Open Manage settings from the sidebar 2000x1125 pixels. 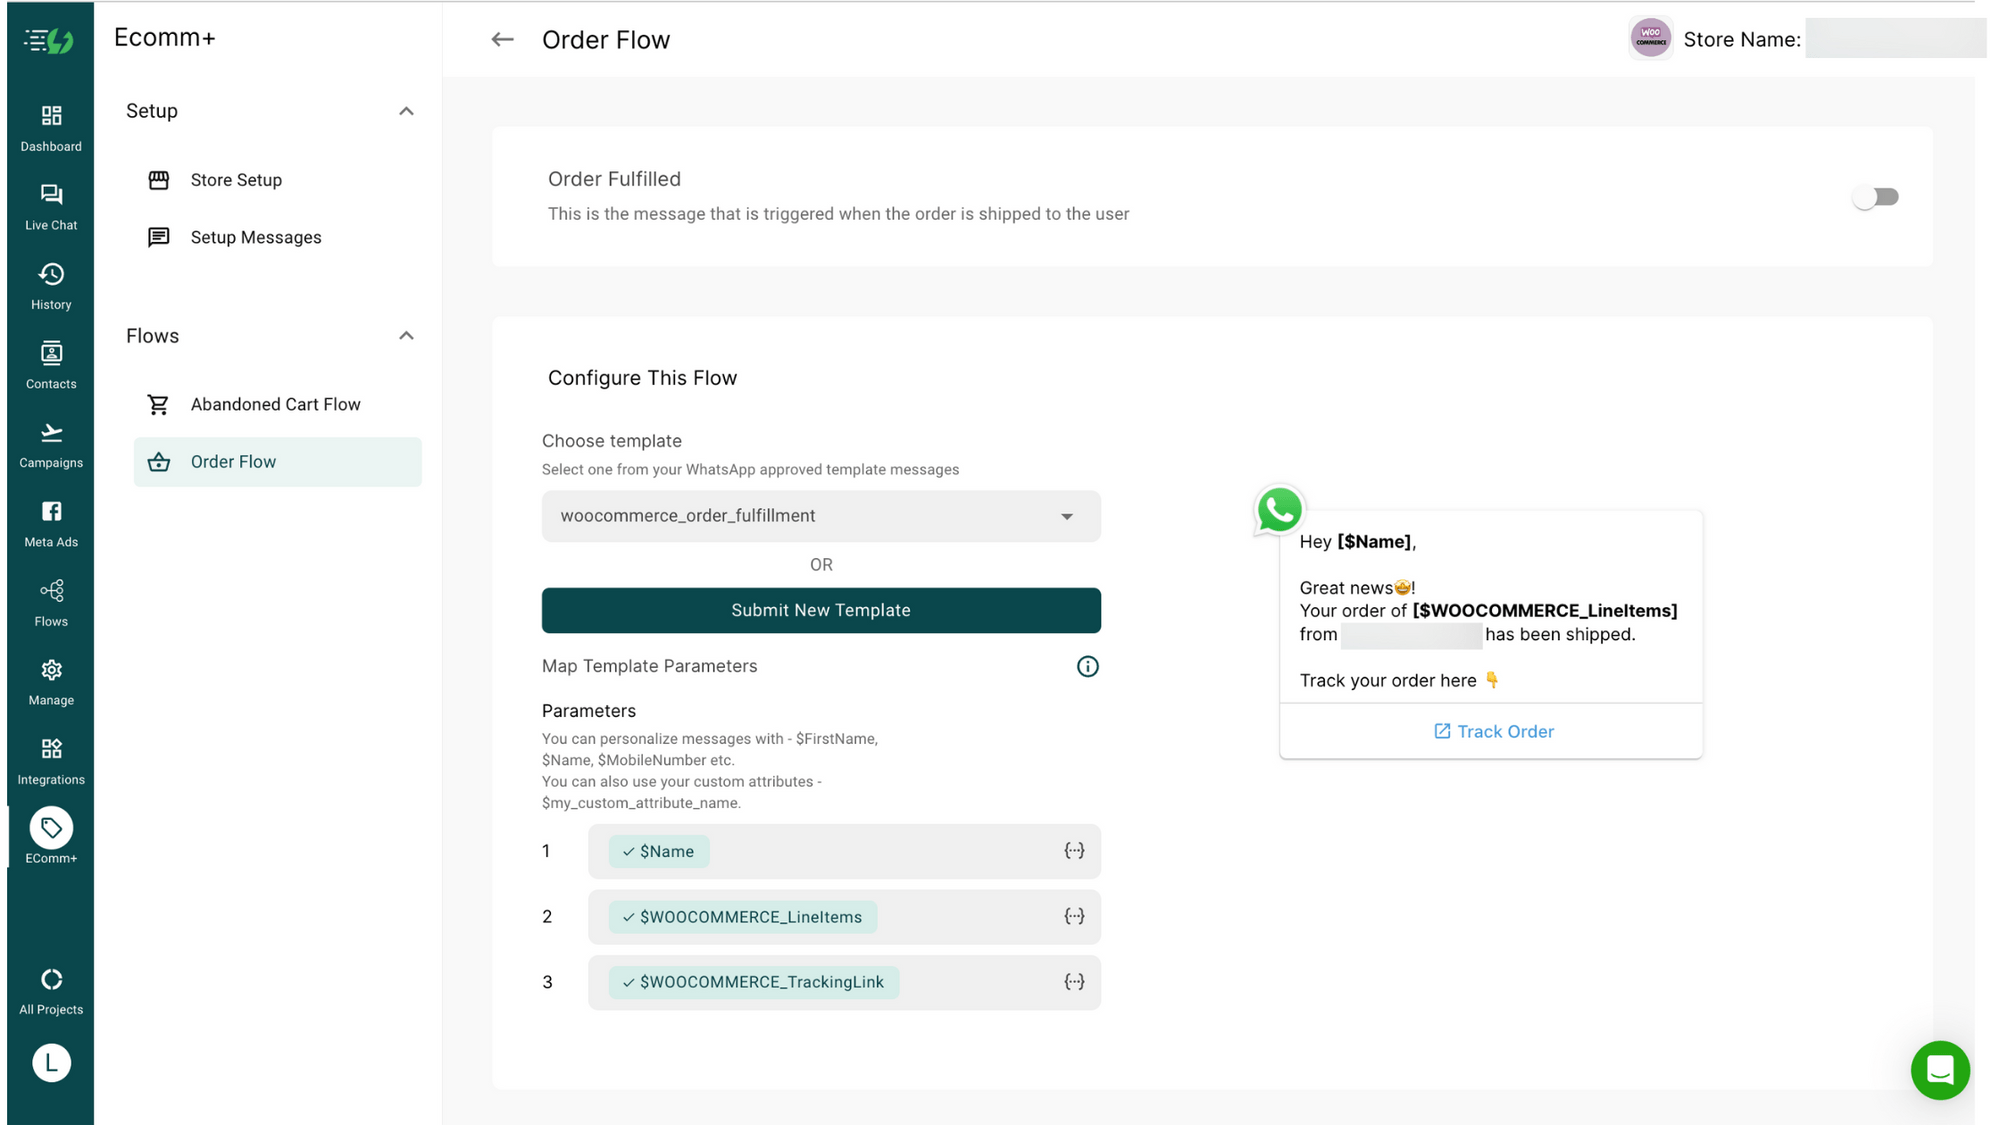50,678
